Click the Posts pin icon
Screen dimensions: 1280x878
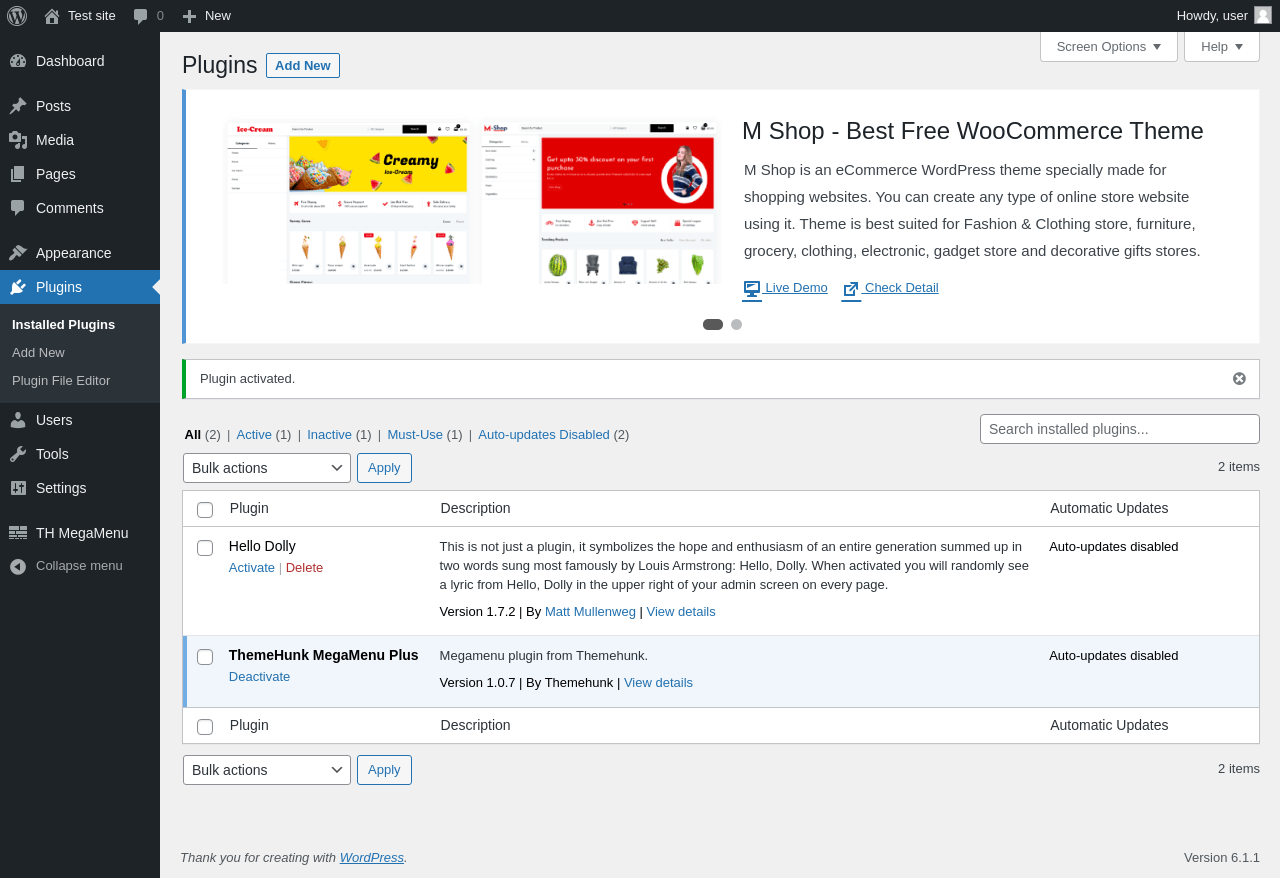pos(18,106)
